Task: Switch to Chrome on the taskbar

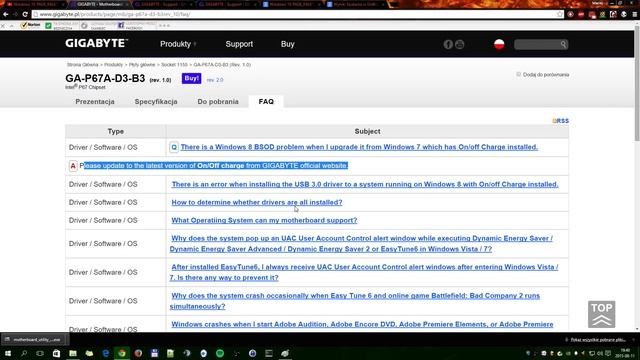Action: (x=122, y=353)
